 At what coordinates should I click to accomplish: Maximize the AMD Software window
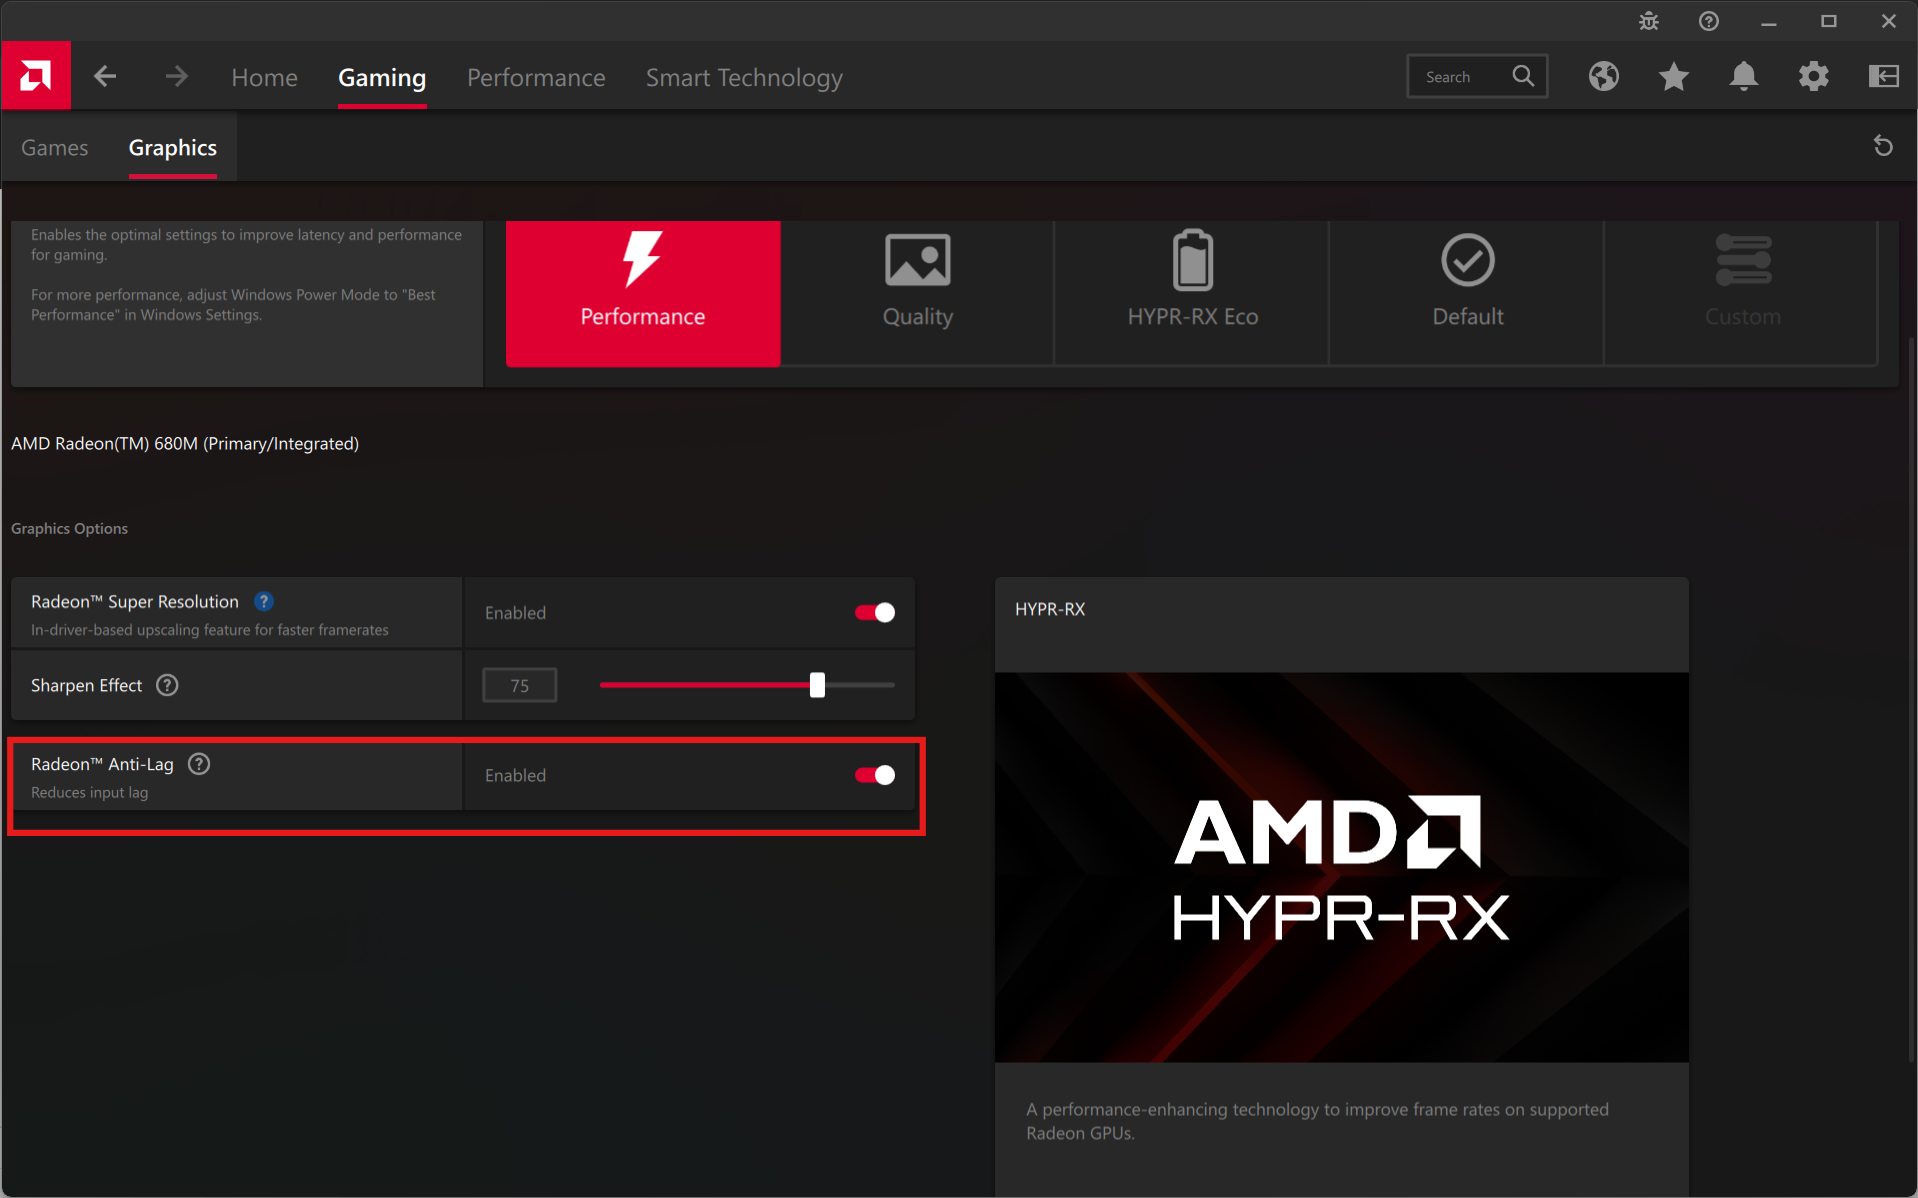(1829, 21)
